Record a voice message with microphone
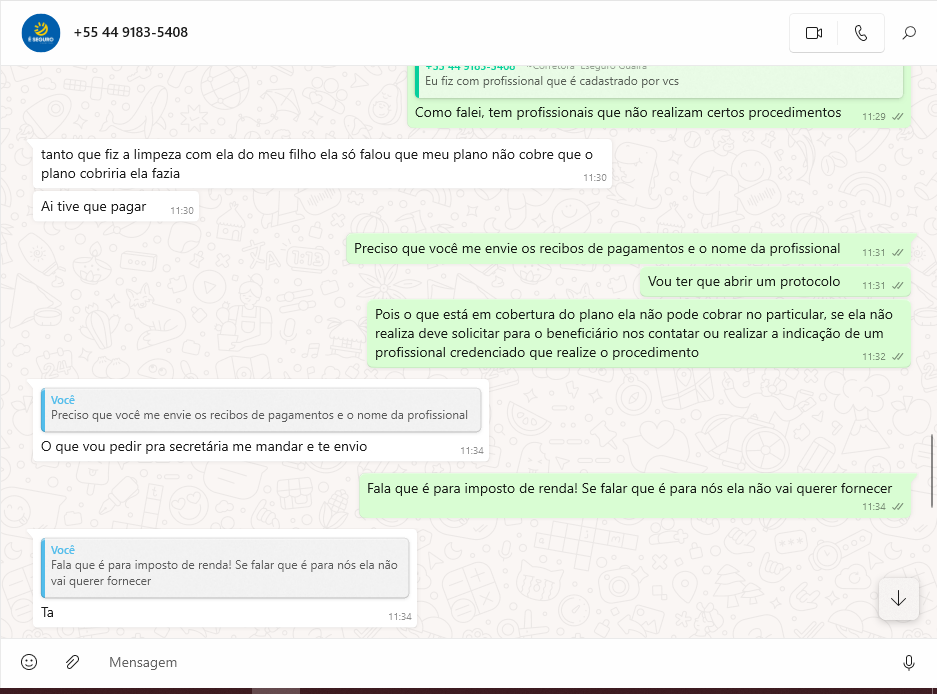Image resolution: width=937 pixels, height=694 pixels. (908, 662)
